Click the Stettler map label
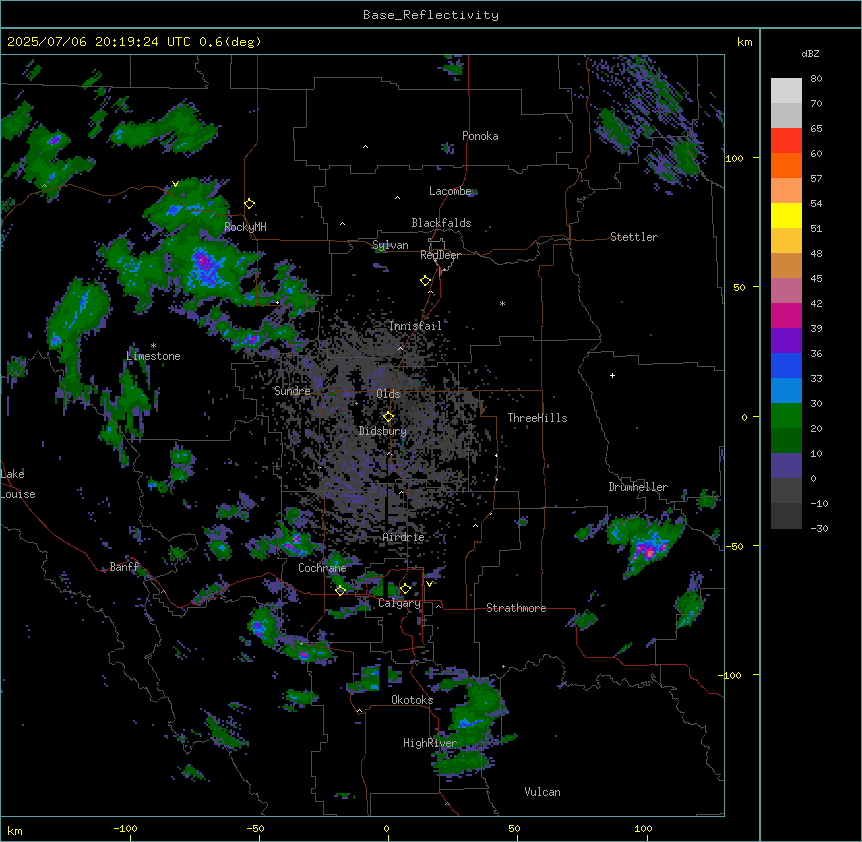 coord(634,237)
